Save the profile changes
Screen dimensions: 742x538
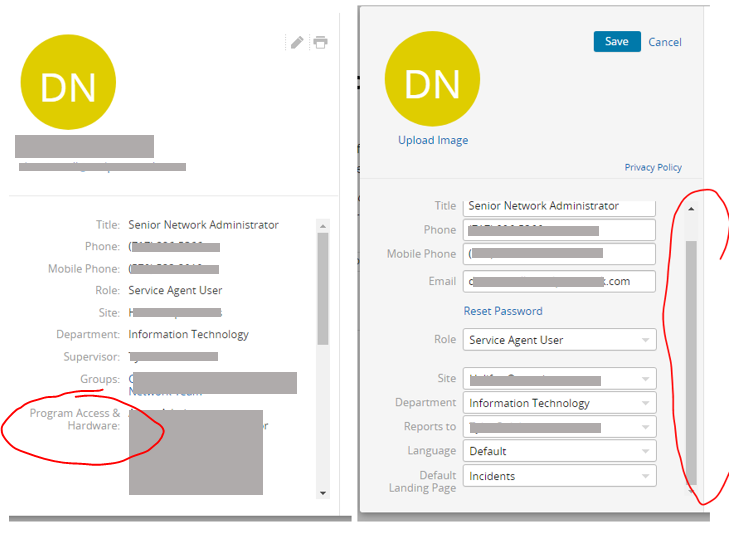pyautogui.click(x=617, y=42)
